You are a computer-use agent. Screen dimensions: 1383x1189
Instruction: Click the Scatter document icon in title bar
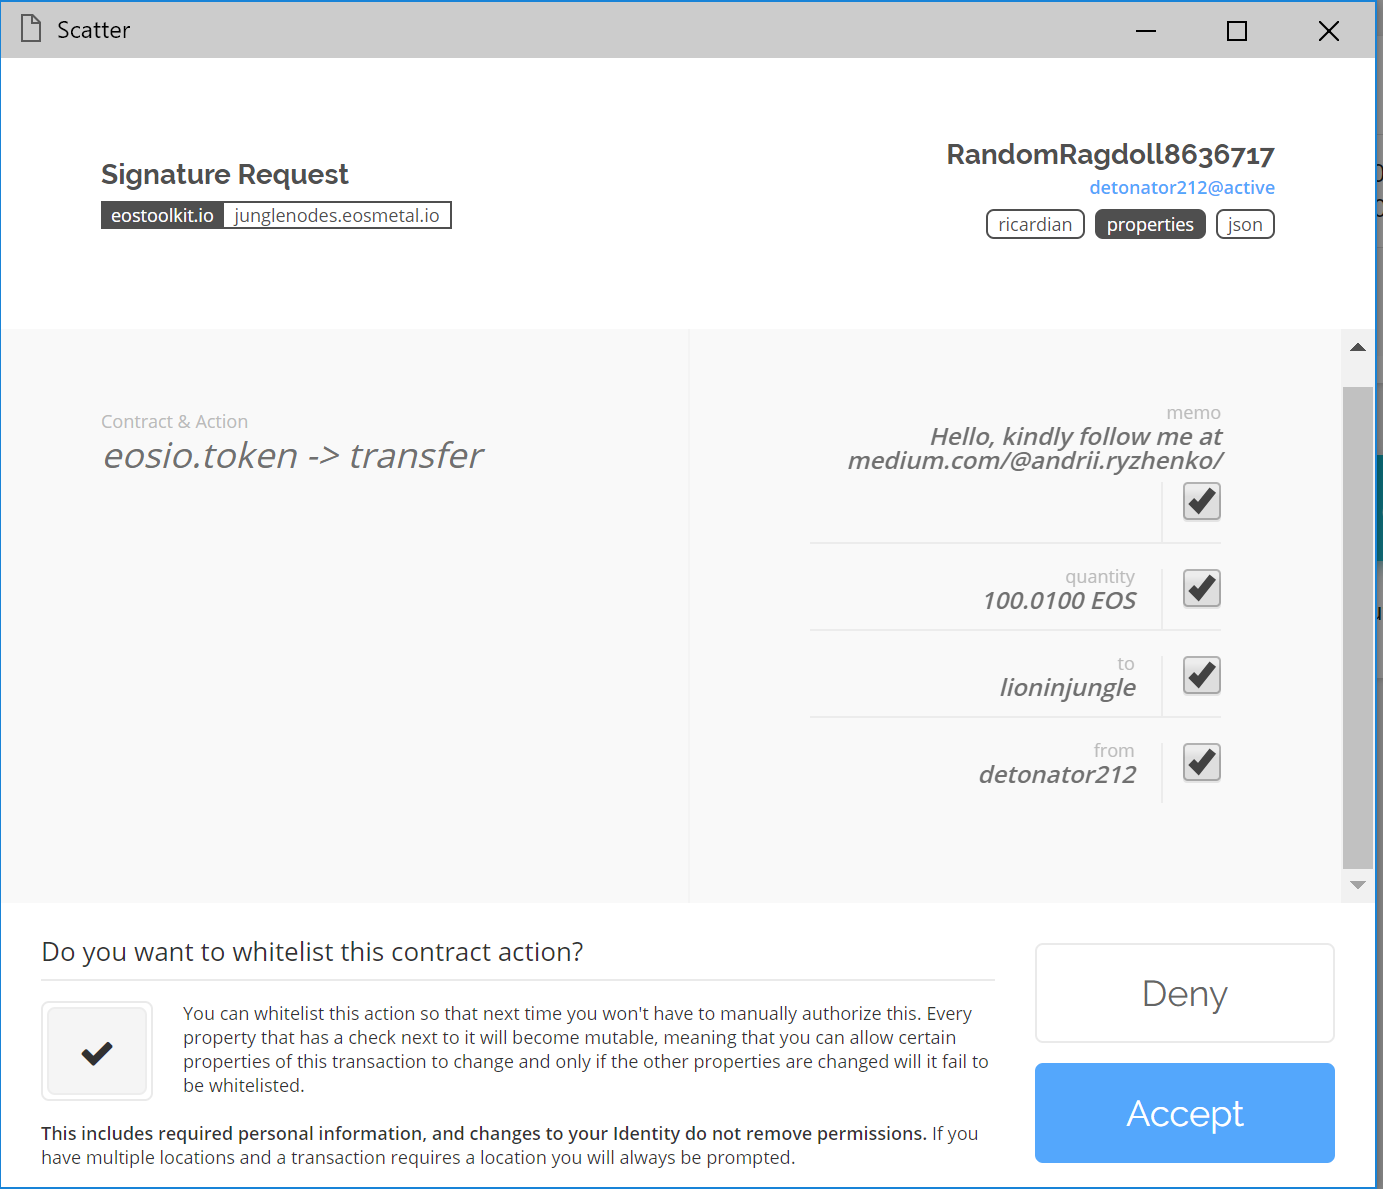[31, 29]
